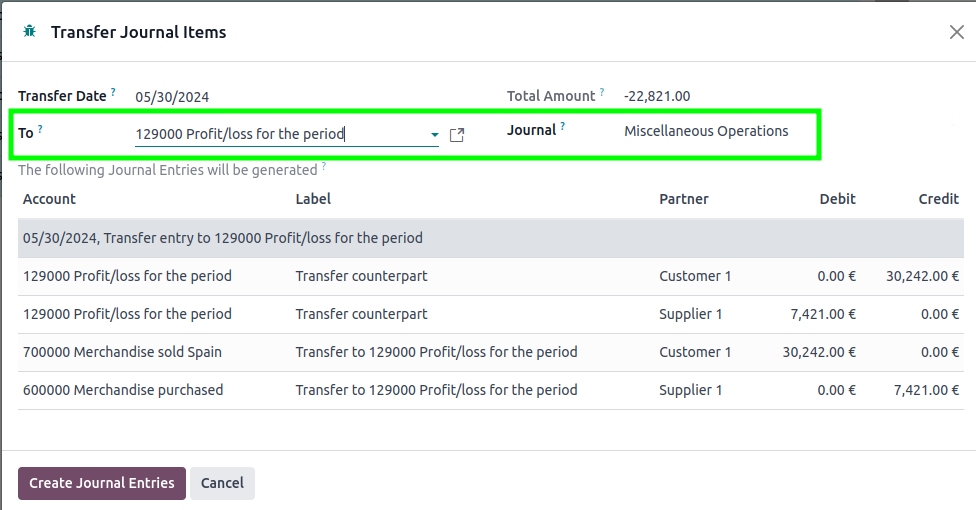Click help question mark beside Journal label
Screen dimensions: 976x510
click(563, 127)
